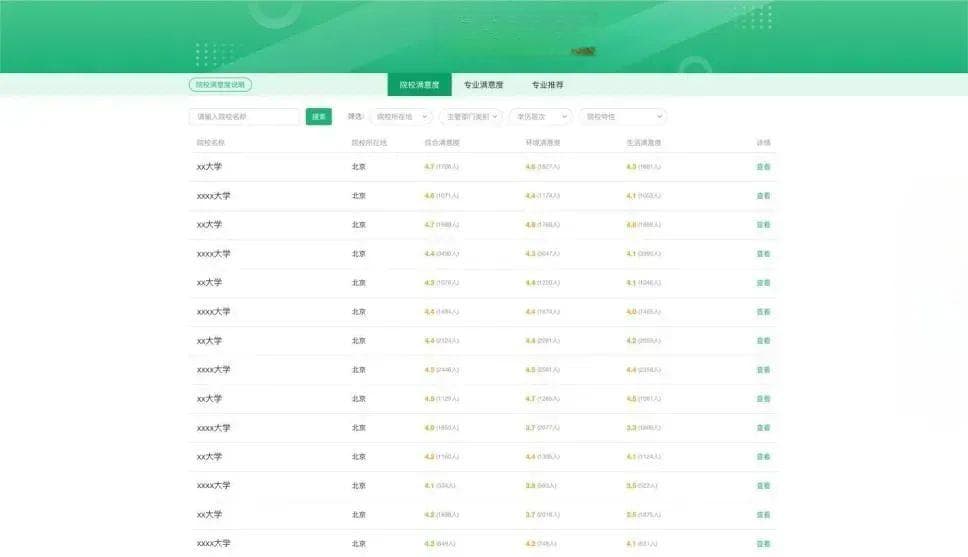968x557 pixels.
Task: Open 查看 details for the fifth row
Action: click(764, 283)
